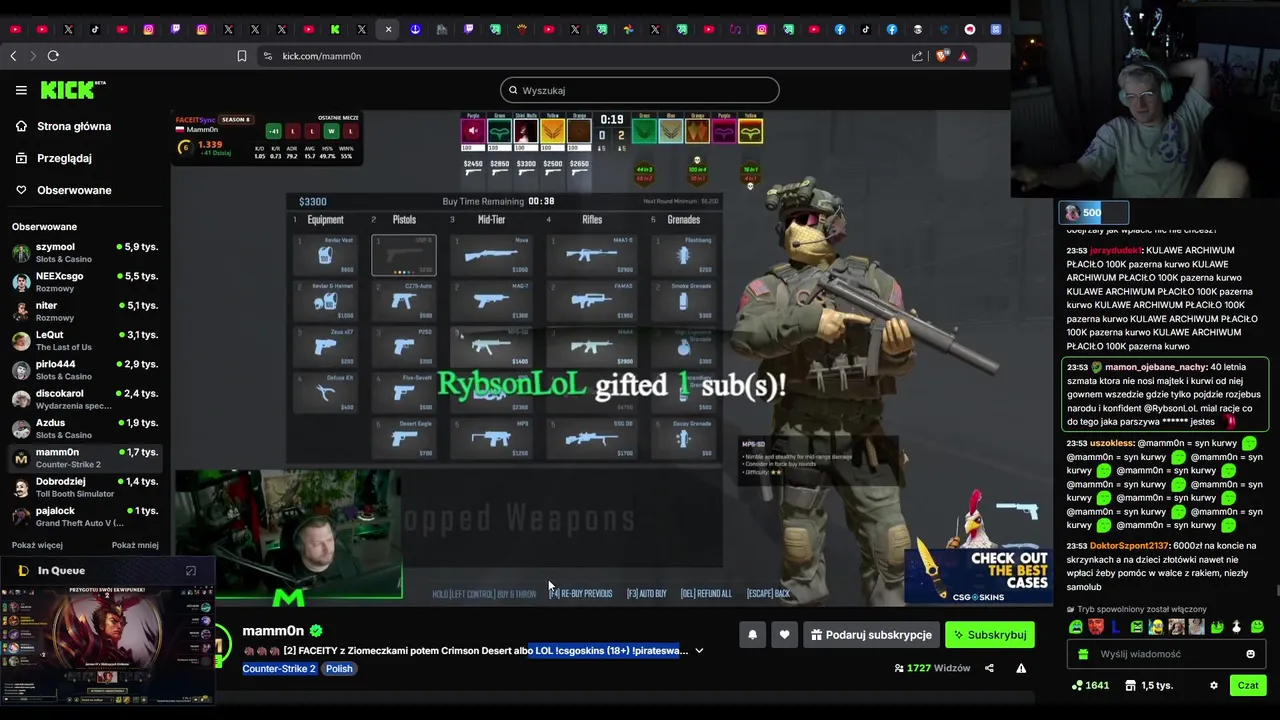Open Przeglądaj in the sidebar
Viewport: 1280px width, 720px height.
pos(64,158)
